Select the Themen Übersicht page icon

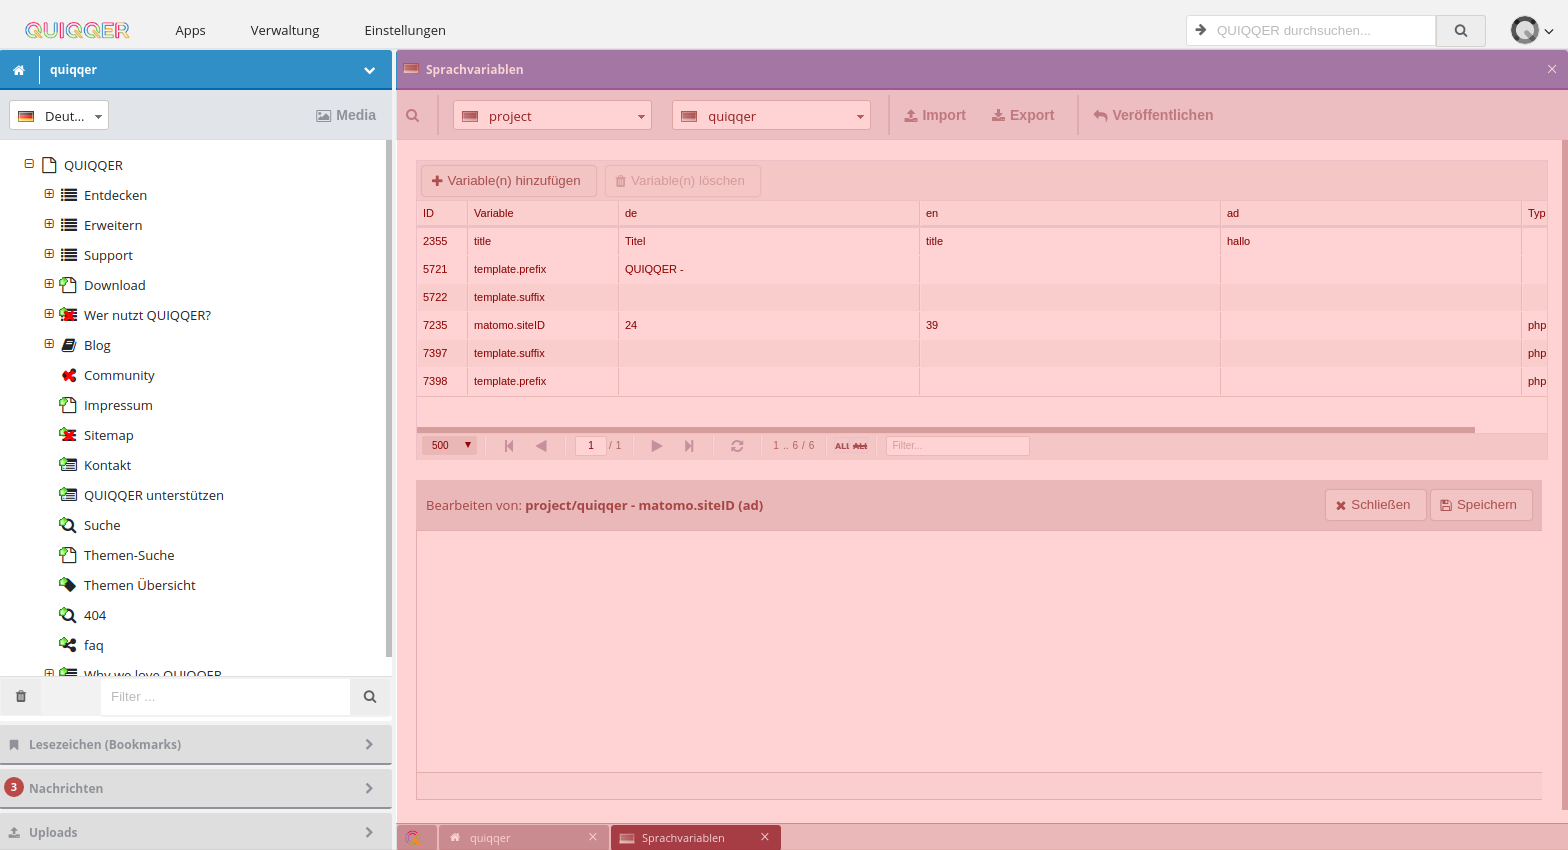tap(68, 585)
